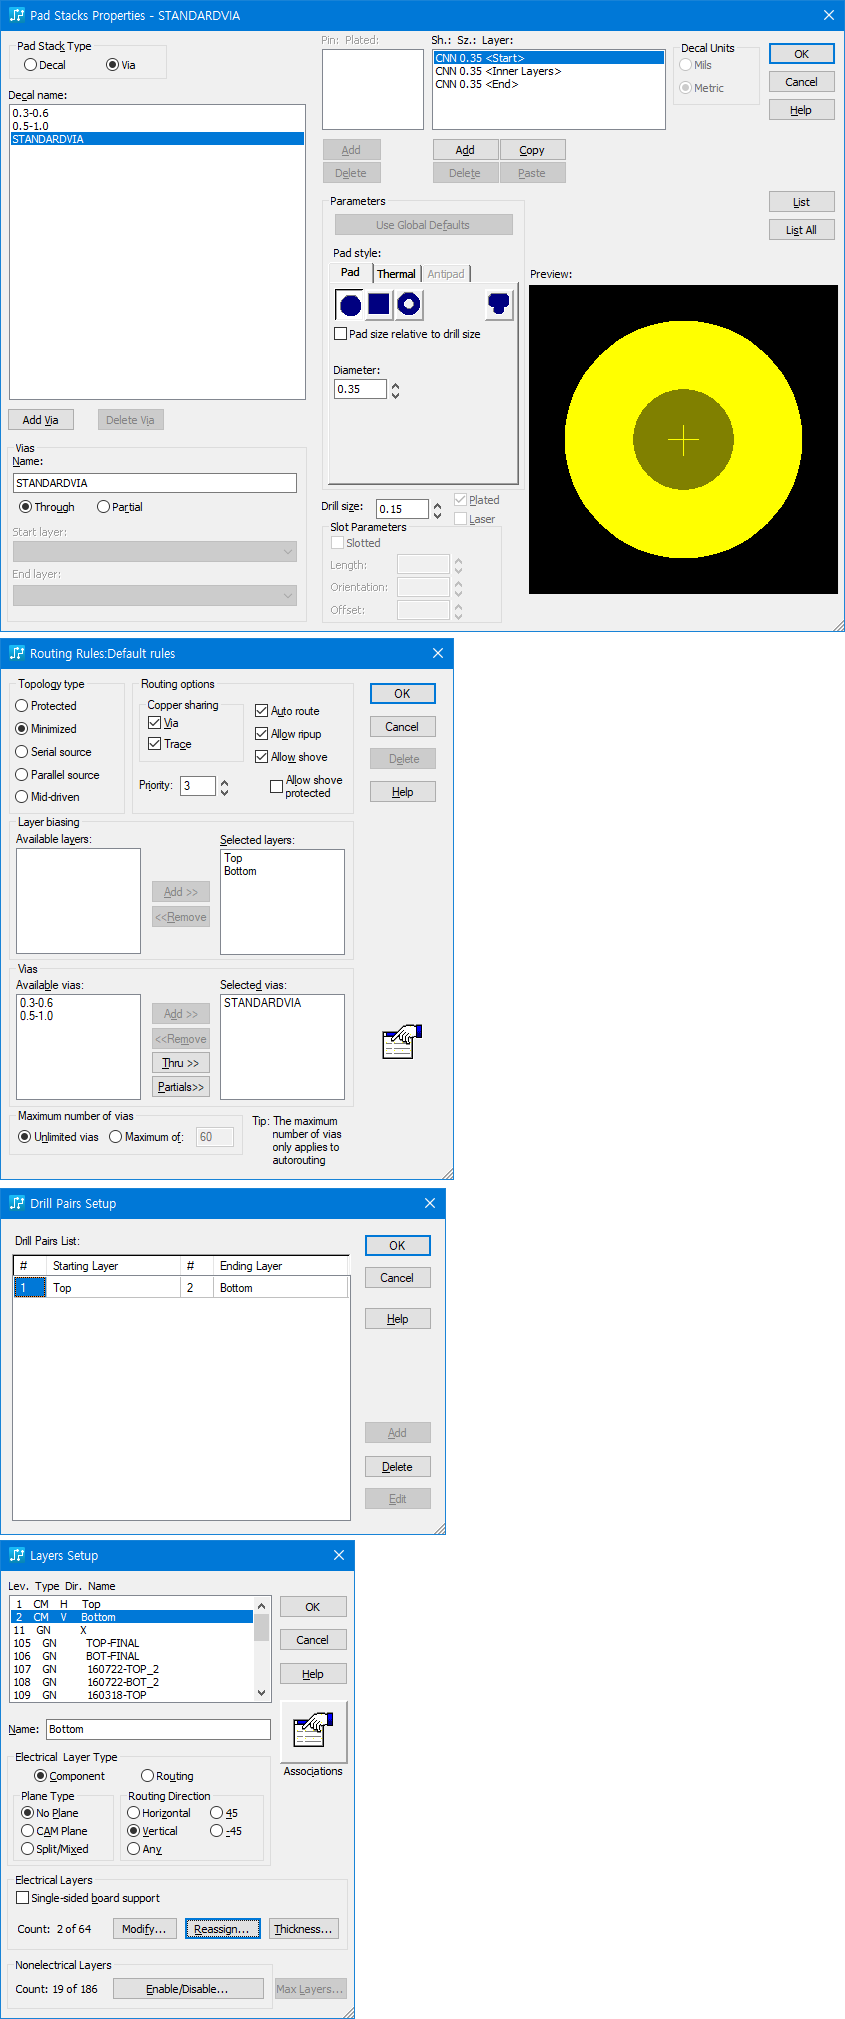Select the 0.5-1.0 entry in Decal name list
Screen dimensions: 845x2019
pyautogui.click(x=31, y=126)
